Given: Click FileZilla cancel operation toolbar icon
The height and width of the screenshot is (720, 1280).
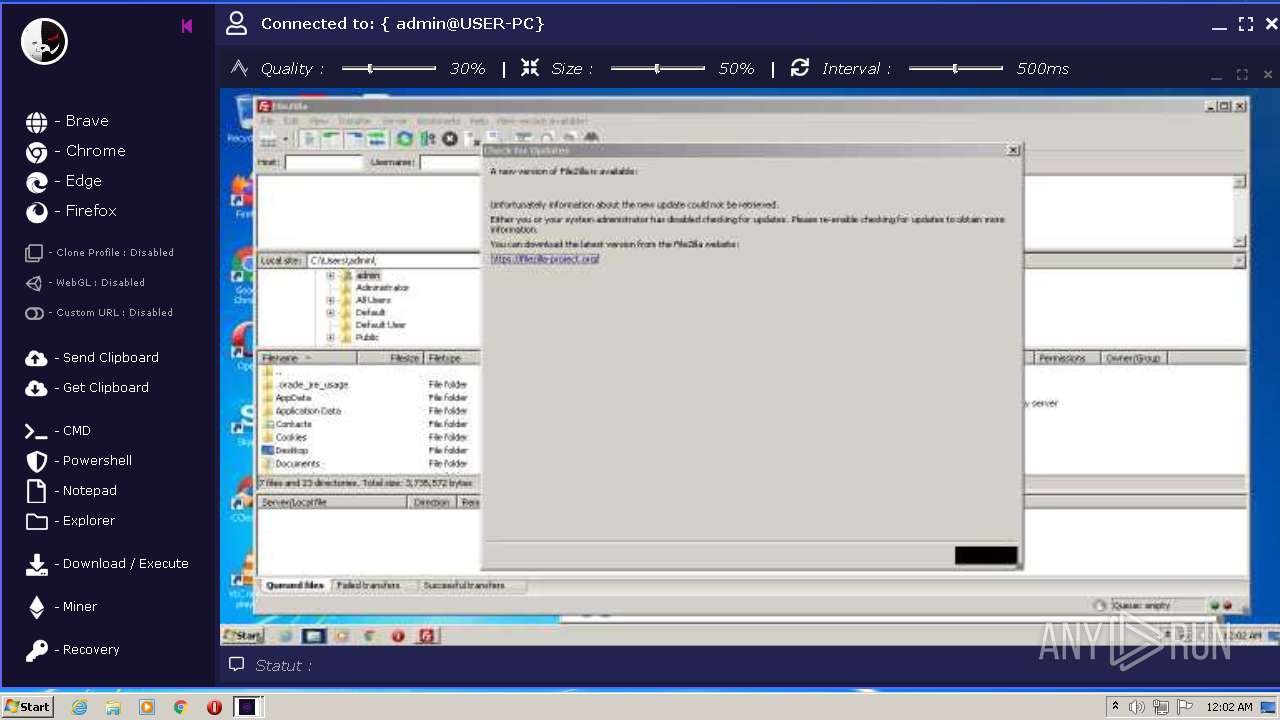Looking at the screenshot, I should click(450, 139).
